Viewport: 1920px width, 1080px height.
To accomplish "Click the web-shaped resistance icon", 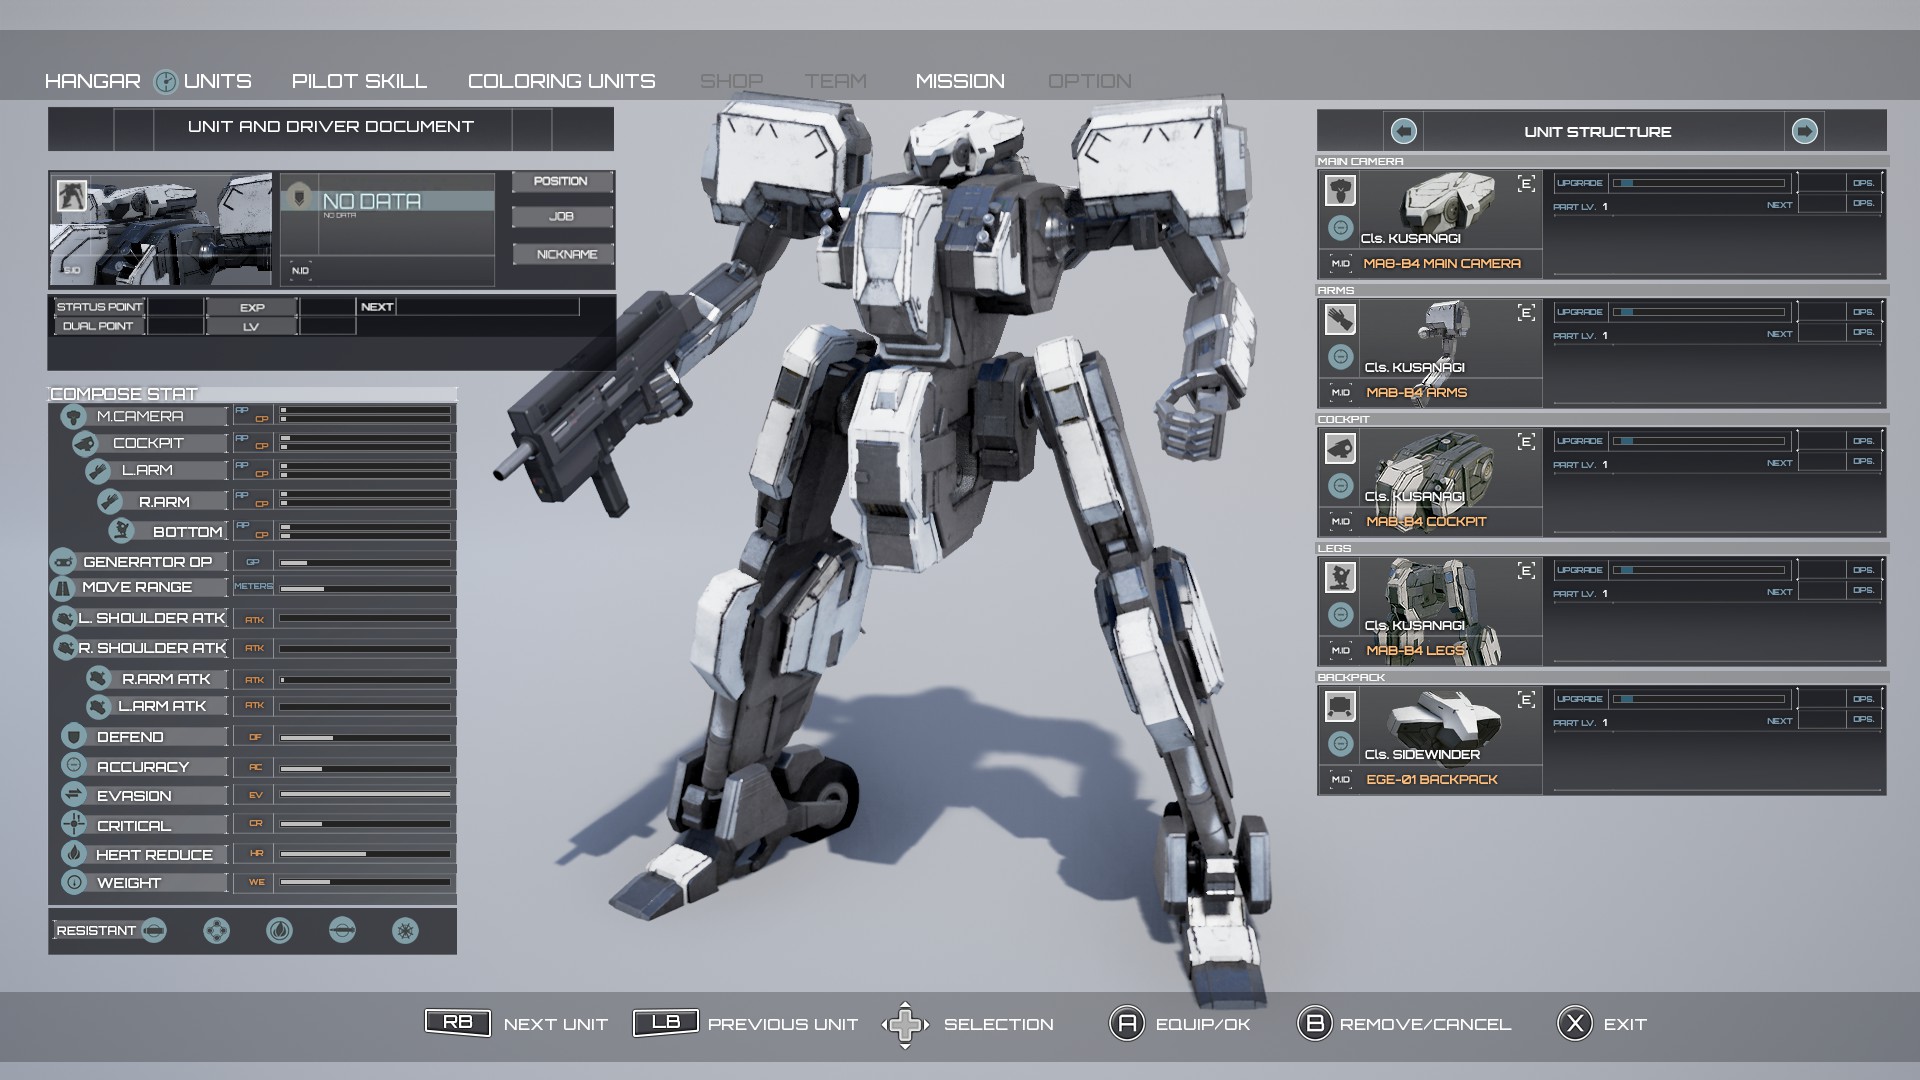I will (405, 931).
